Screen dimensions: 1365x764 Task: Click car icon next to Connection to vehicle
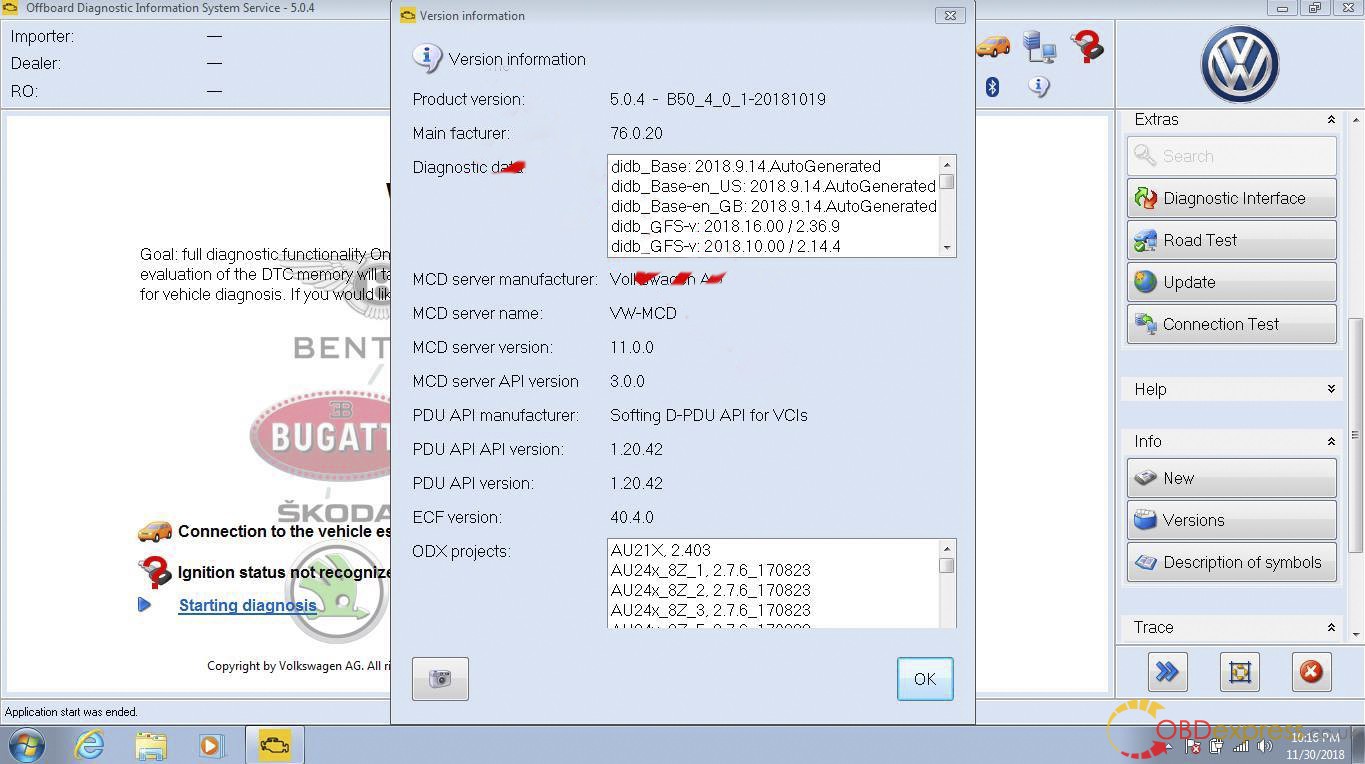[x=155, y=531]
